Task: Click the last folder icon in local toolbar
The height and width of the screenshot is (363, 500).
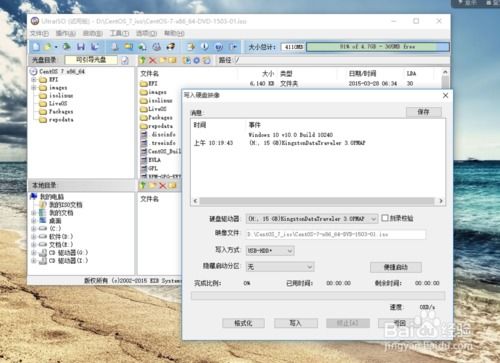Action: (x=172, y=186)
